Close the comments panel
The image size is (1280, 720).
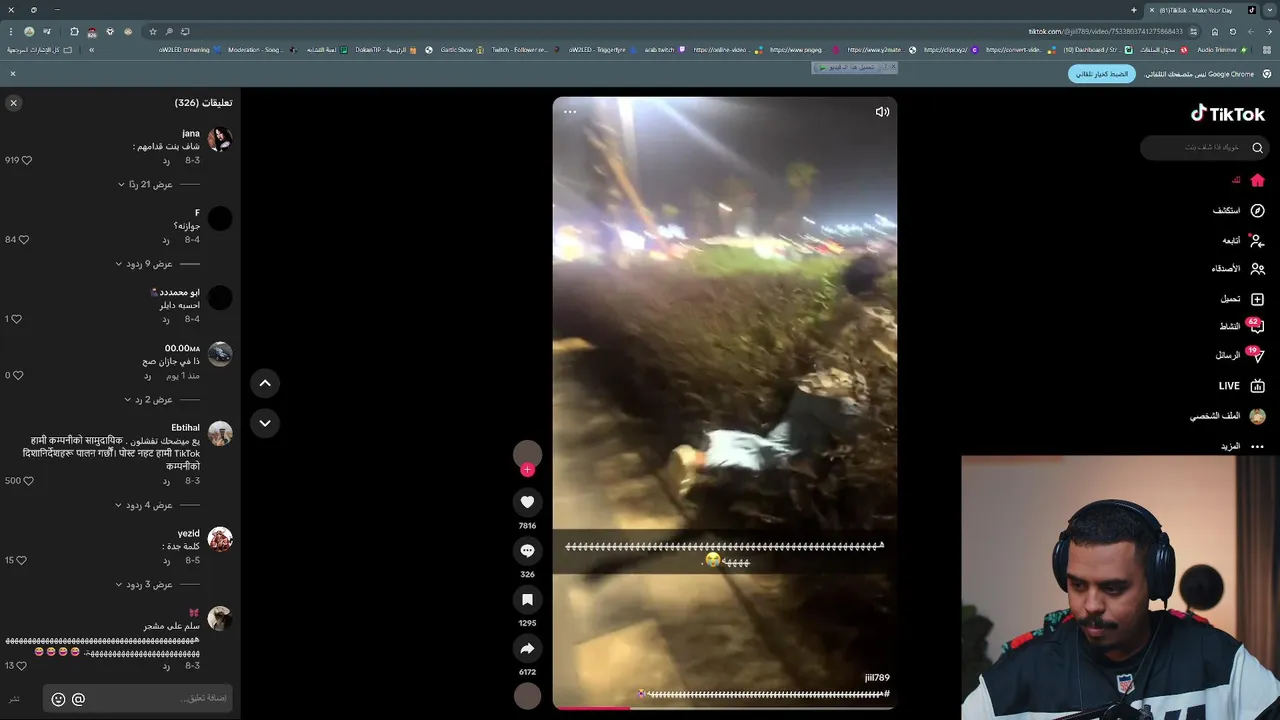point(13,103)
